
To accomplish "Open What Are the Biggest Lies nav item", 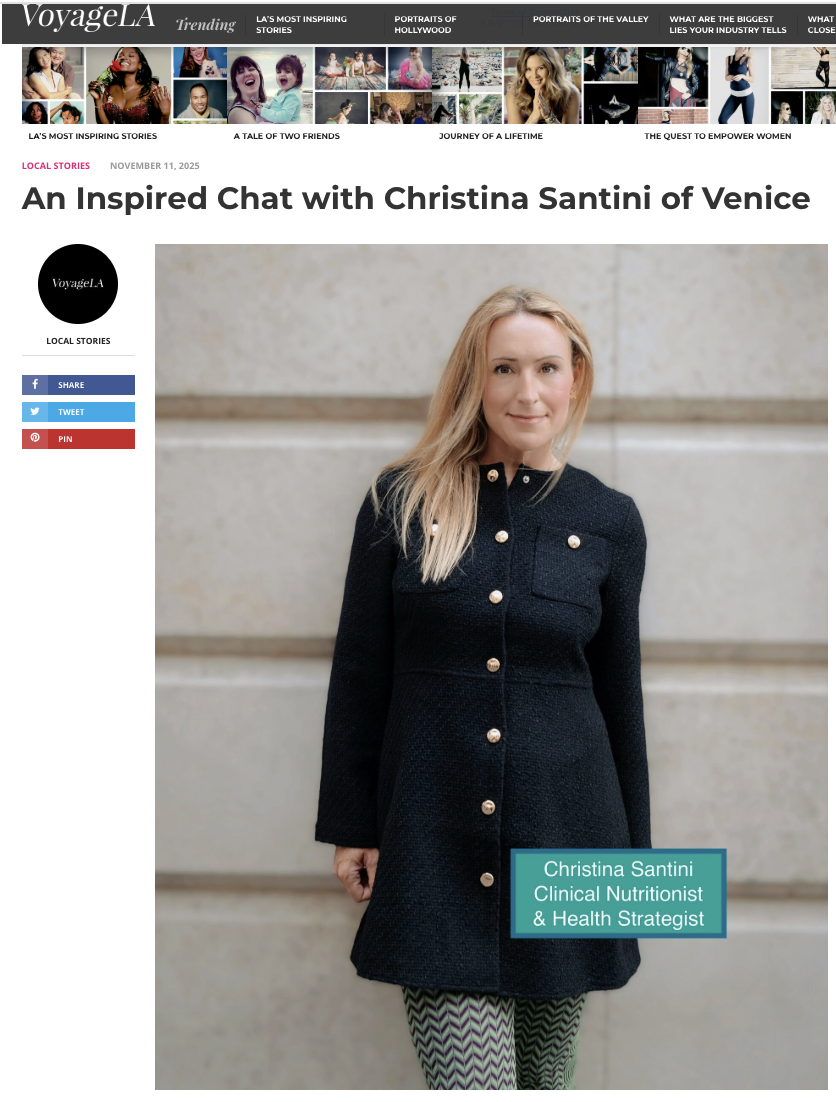I will [x=728, y=25].
